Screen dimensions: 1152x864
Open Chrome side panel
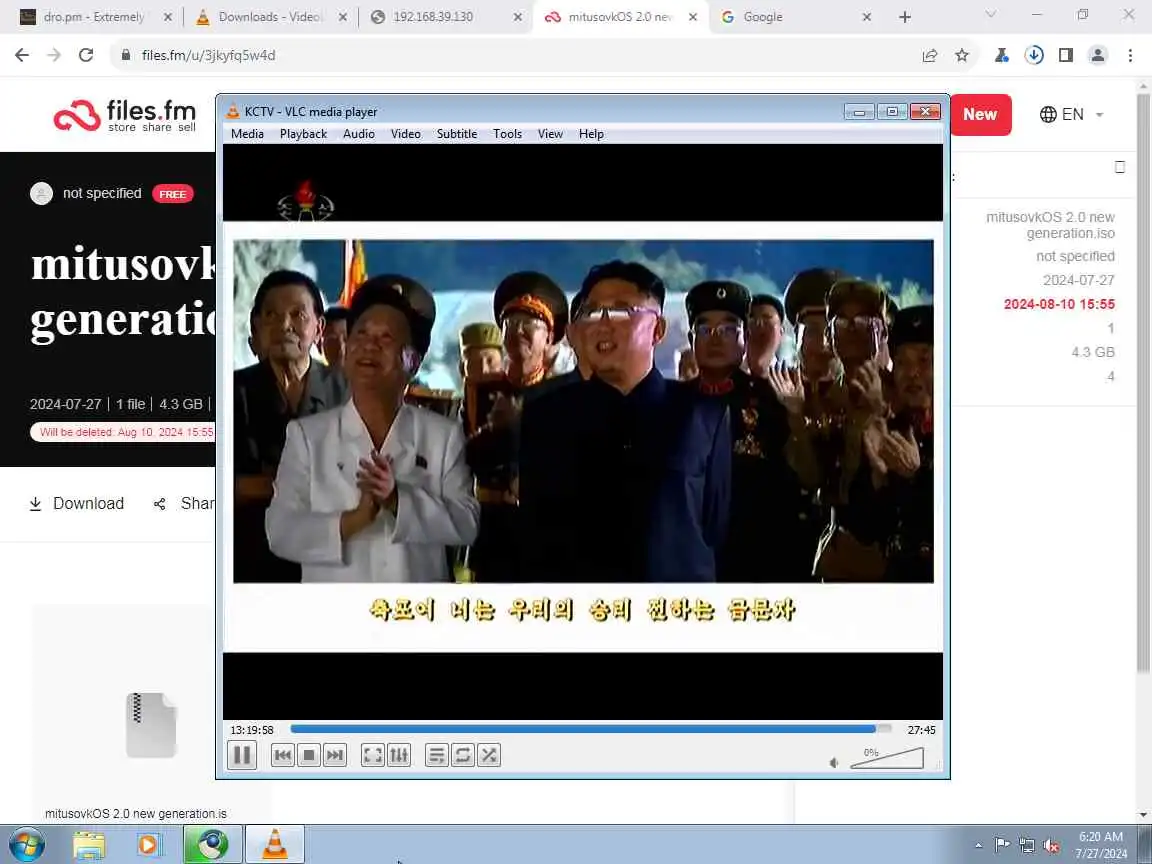[1065, 55]
